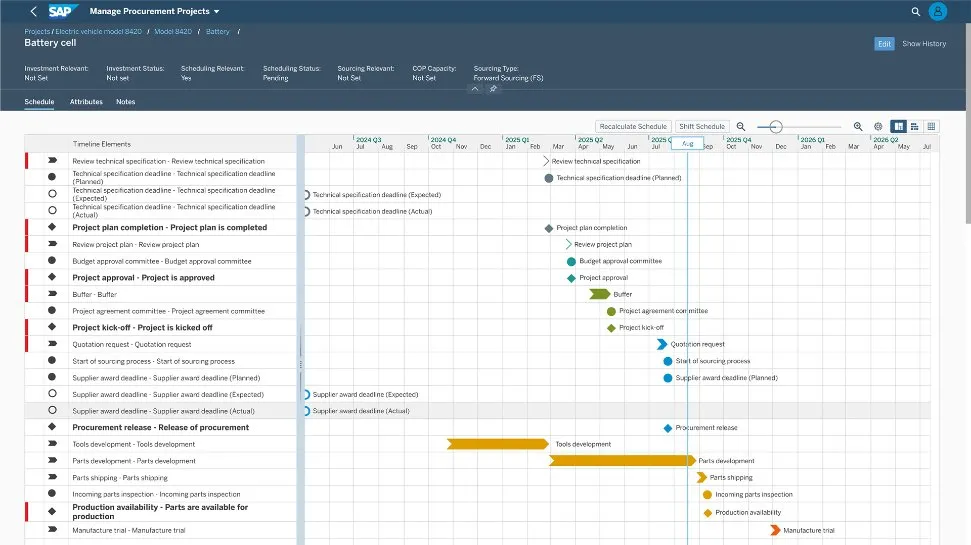Switch to the table-only grid view
Screen dimensions: 971x545
[x=931, y=127]
